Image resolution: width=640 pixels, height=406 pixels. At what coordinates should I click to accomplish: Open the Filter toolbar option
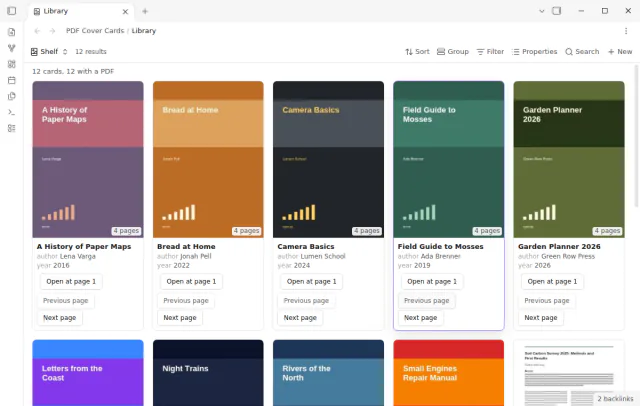pos(490,51)
